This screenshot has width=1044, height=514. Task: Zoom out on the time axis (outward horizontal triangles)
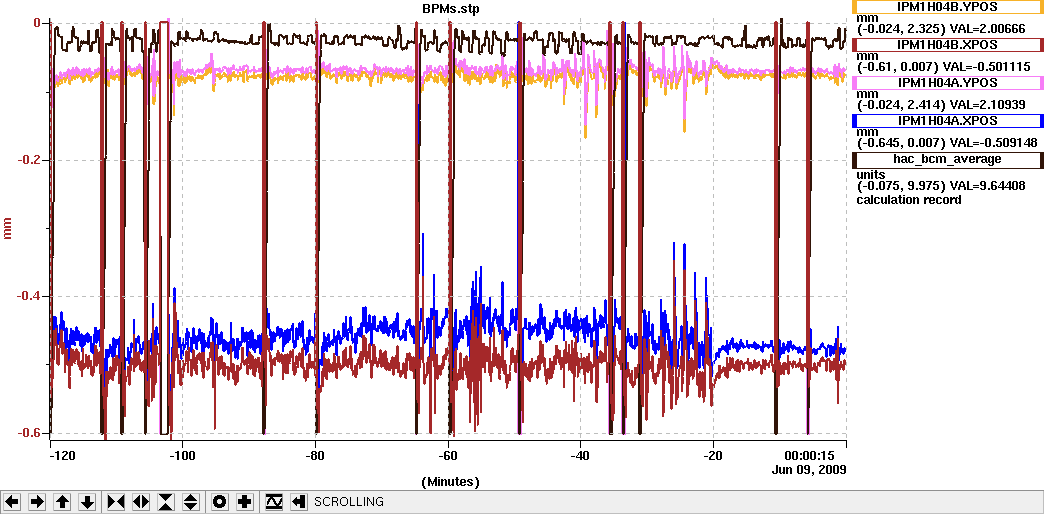[x=141, y=502]
